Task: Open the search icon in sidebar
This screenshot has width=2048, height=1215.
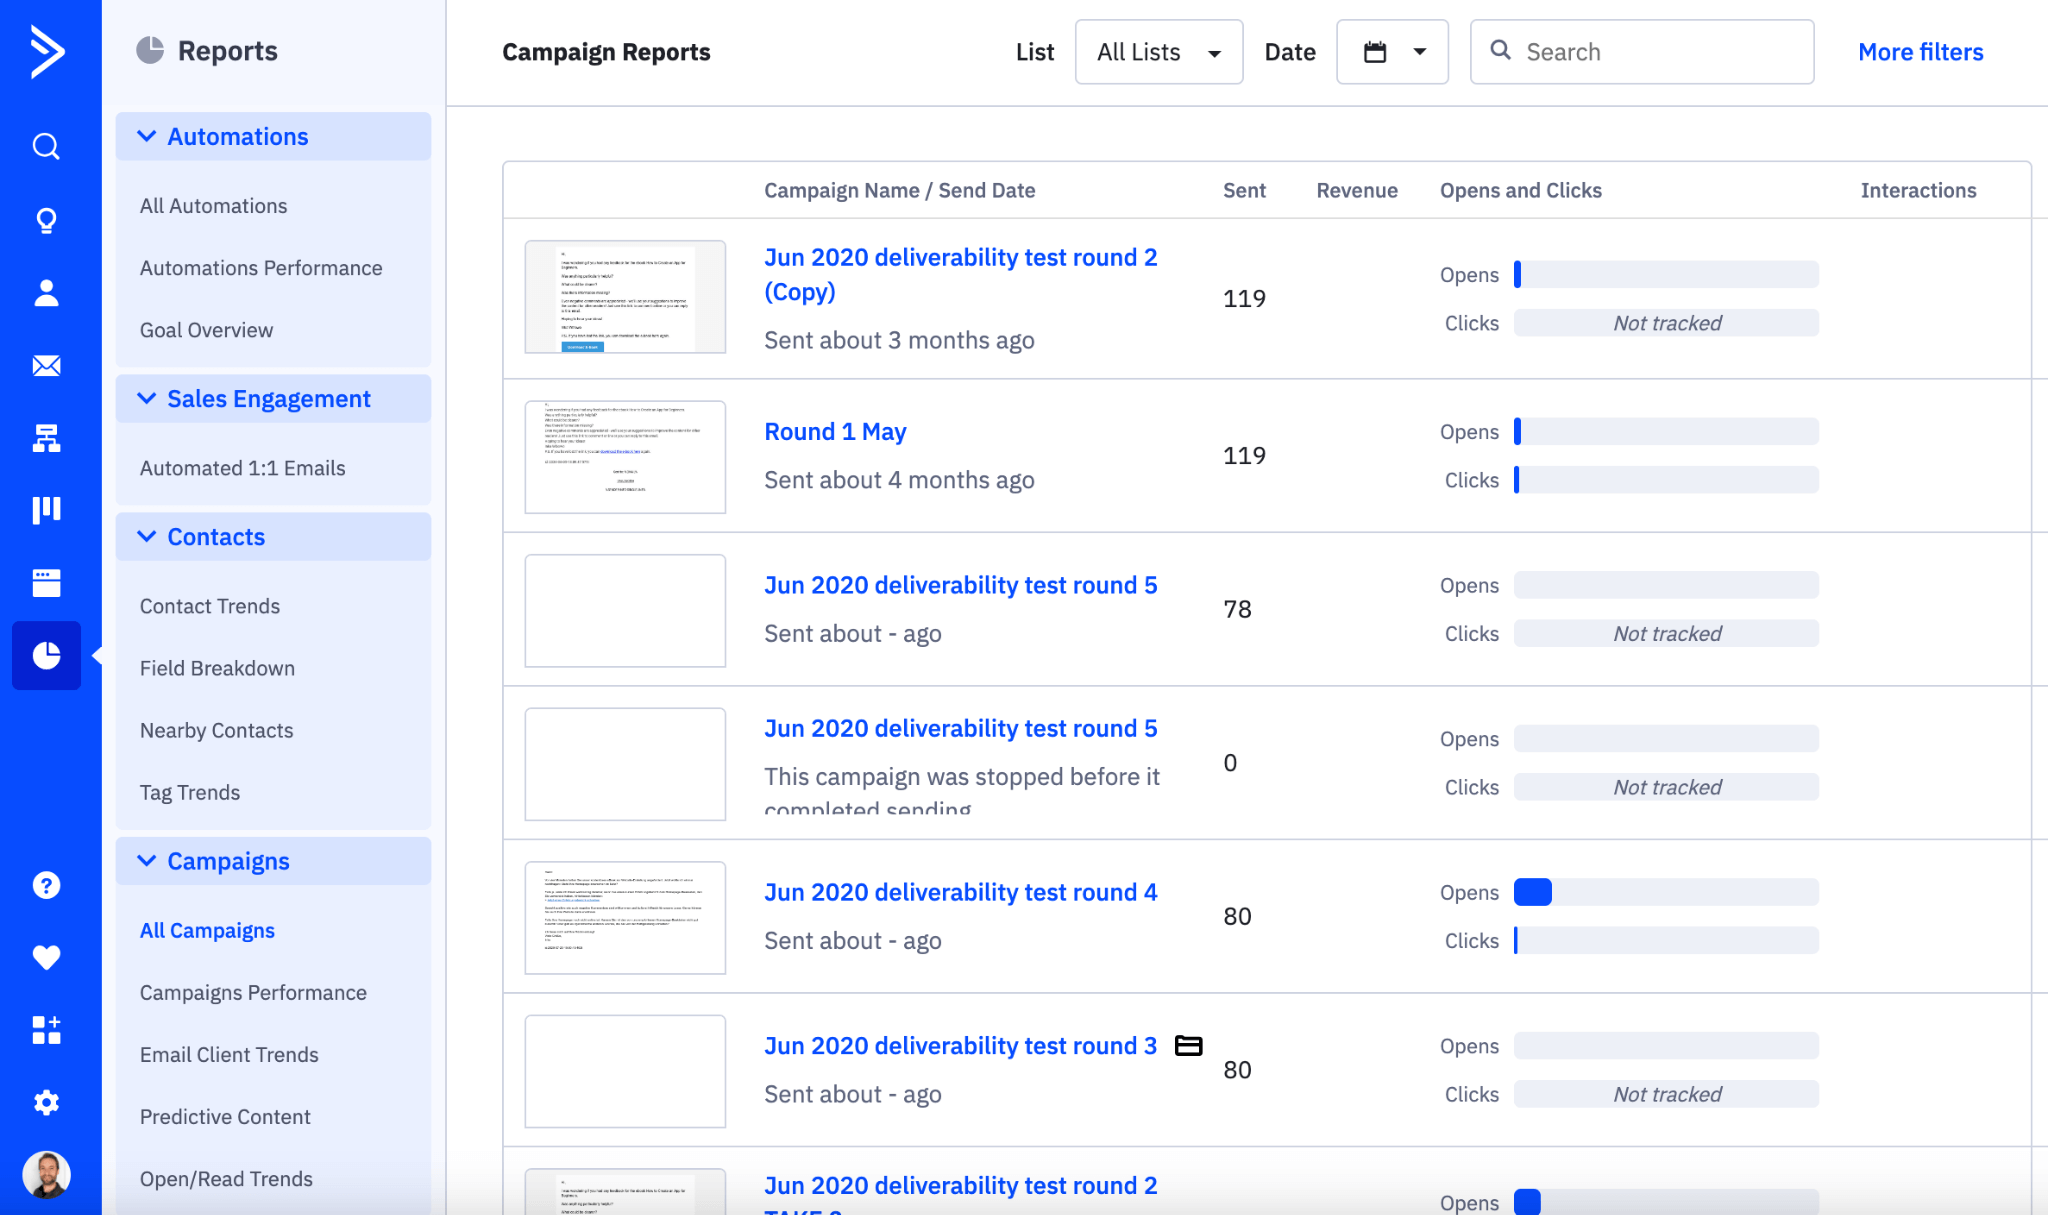Action: click(x=46, y=147)
